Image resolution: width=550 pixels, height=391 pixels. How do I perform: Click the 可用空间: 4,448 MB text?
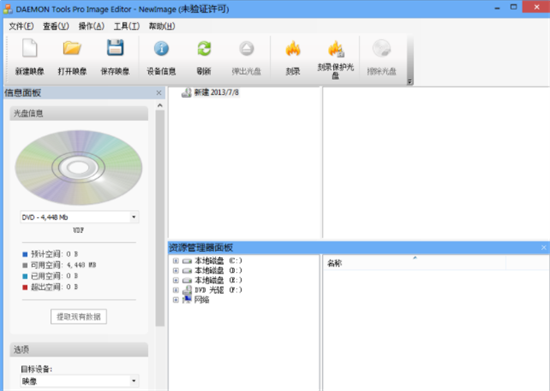(x=63, y=265)
